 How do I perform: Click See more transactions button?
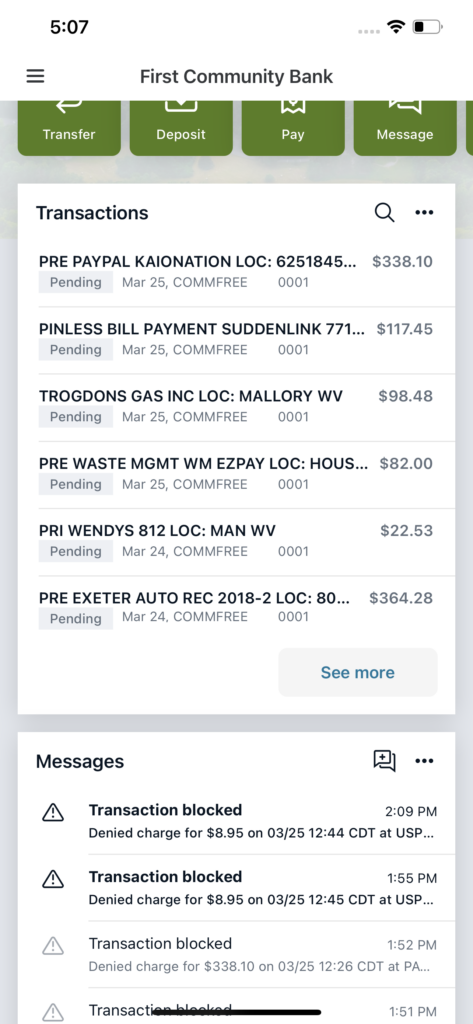358,673
